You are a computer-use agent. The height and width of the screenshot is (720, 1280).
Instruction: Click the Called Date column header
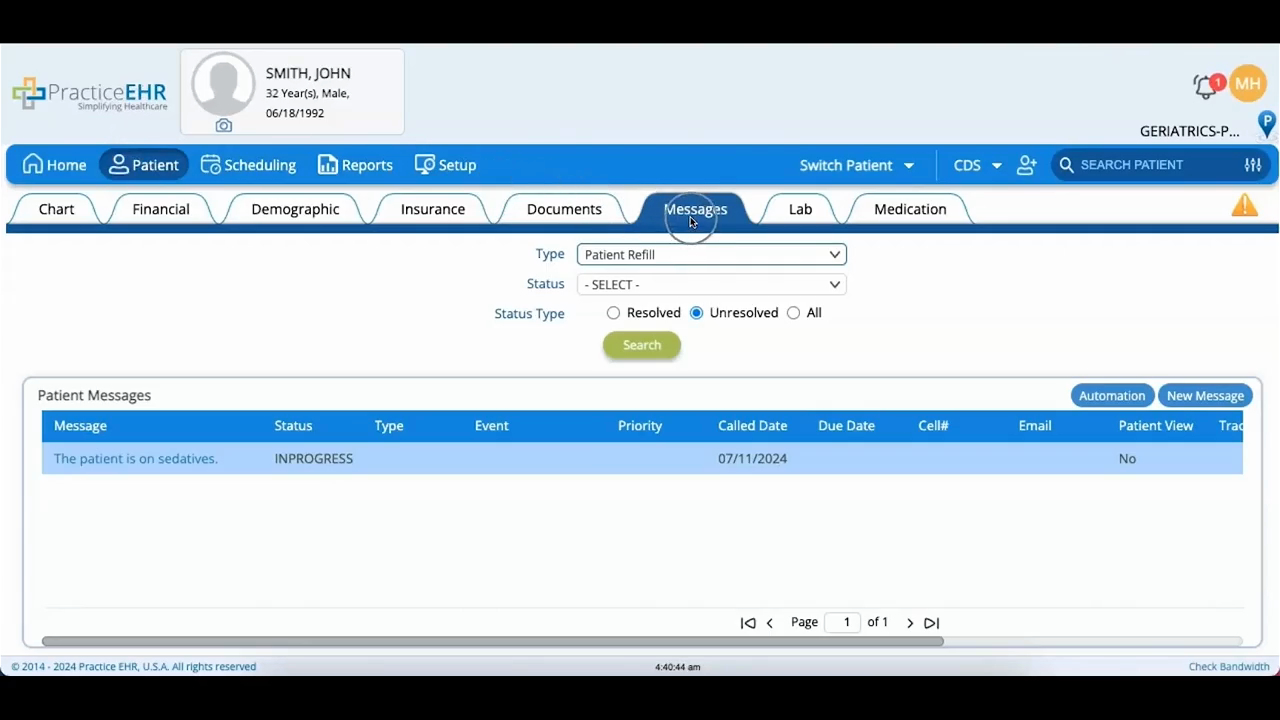point(752,426)
